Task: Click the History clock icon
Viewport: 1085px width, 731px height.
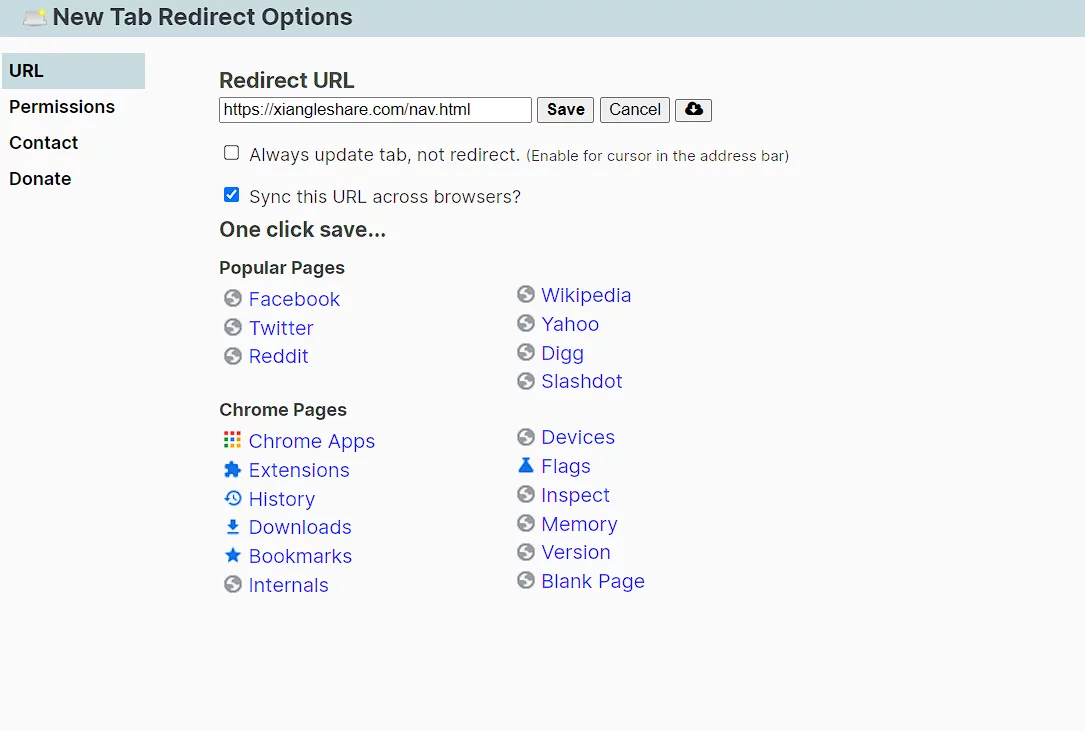Action: (232, 498)
